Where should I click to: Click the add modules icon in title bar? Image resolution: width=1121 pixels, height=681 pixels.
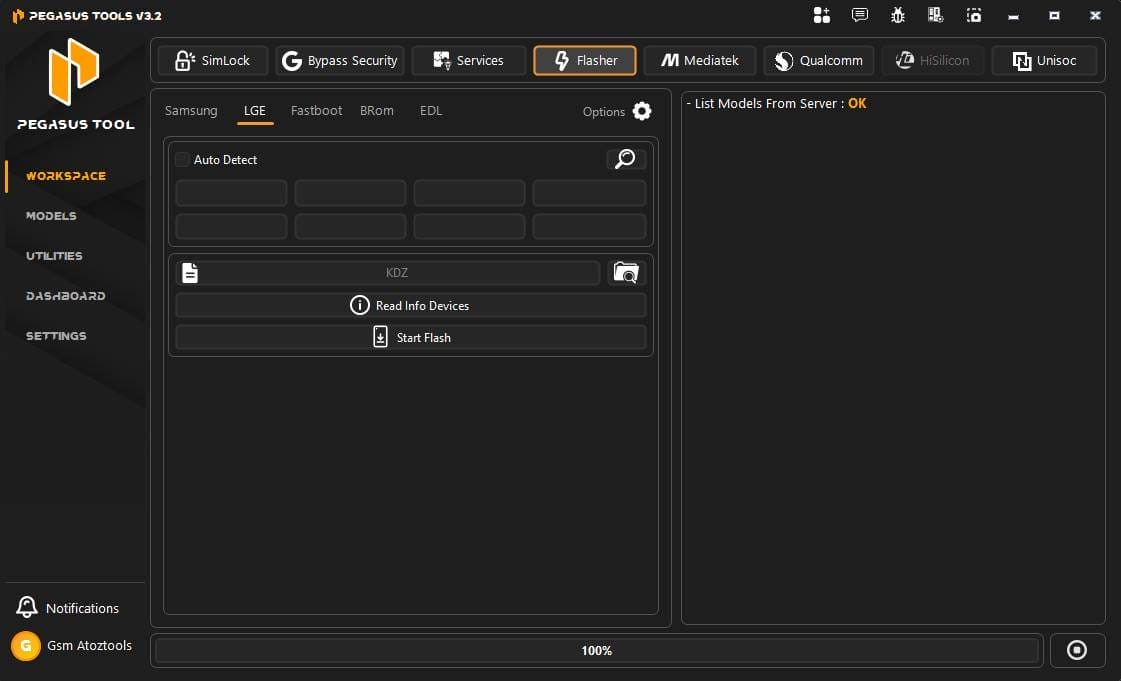click(821, 15)
